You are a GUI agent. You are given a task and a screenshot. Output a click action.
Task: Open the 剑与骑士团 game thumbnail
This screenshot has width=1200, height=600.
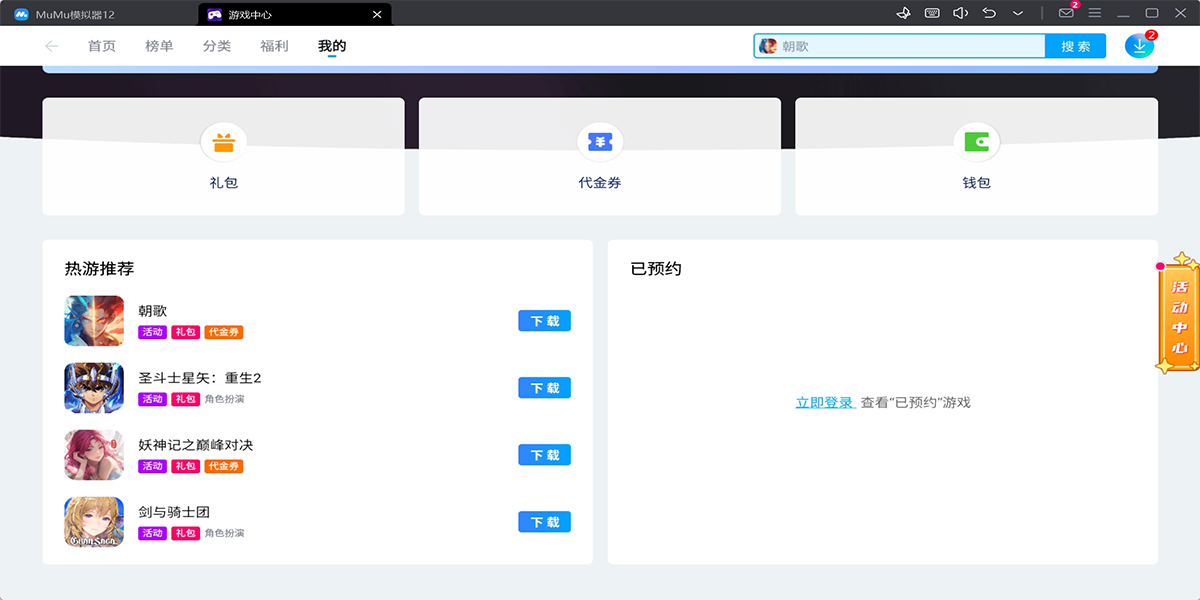coord(94,522)
